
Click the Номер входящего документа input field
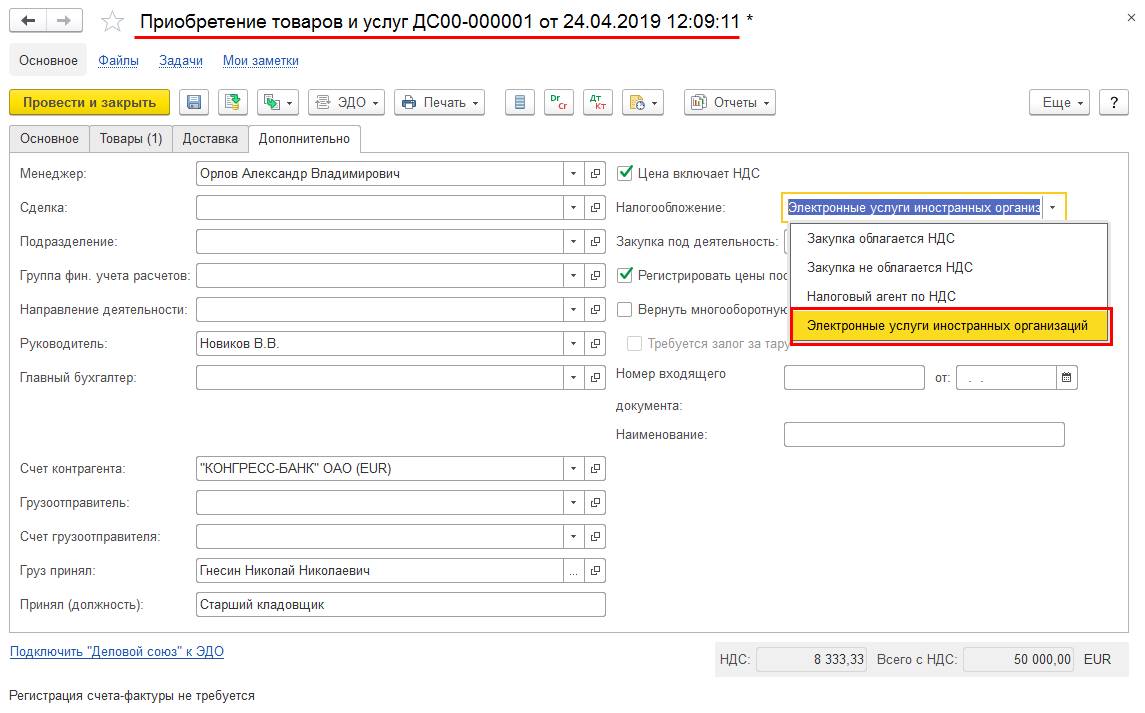click(x=854, y=378)
